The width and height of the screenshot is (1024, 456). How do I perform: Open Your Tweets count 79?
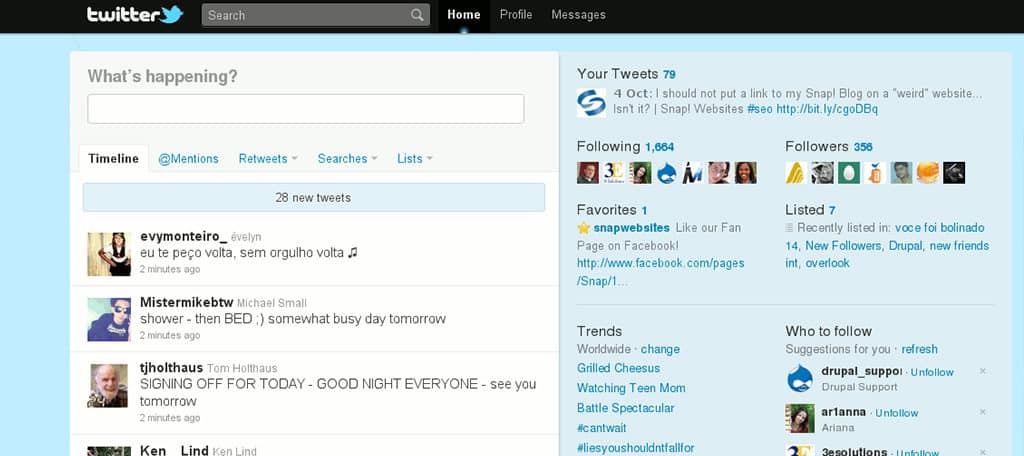pos(669,74)
